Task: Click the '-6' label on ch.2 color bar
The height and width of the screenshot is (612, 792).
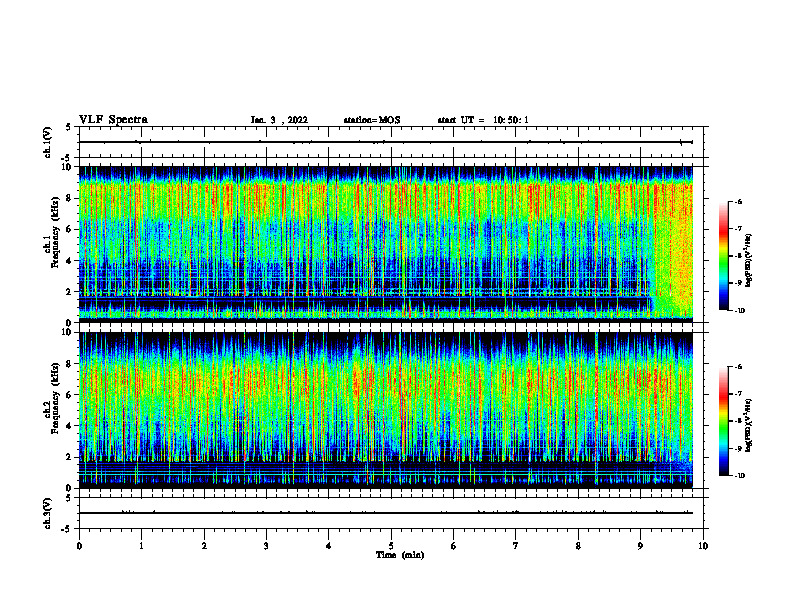Action: pos(738,367)
